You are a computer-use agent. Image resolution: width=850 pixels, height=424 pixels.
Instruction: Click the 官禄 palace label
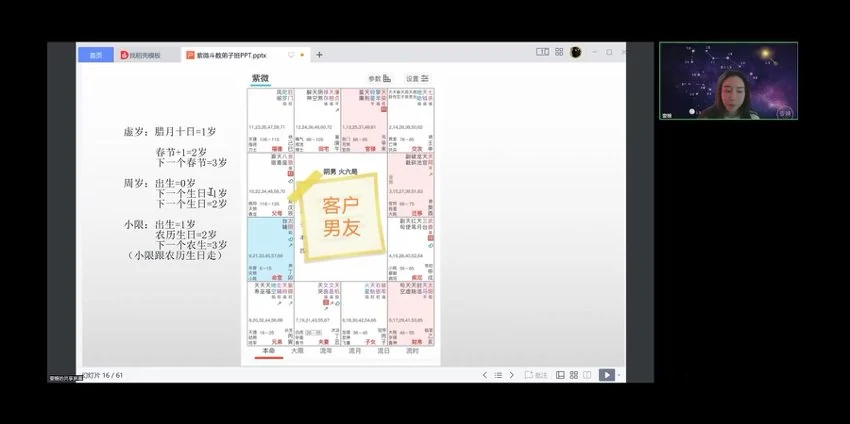coord(371,149)
